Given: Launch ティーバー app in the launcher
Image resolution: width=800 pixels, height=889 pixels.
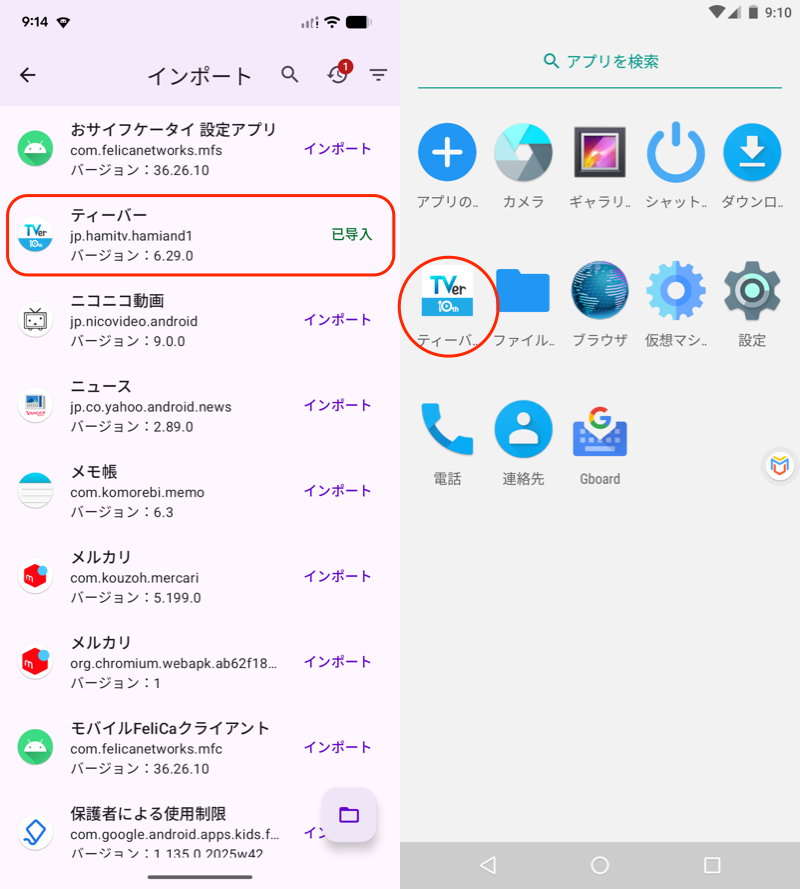Looking at the screenshot, I should [447, 291].
